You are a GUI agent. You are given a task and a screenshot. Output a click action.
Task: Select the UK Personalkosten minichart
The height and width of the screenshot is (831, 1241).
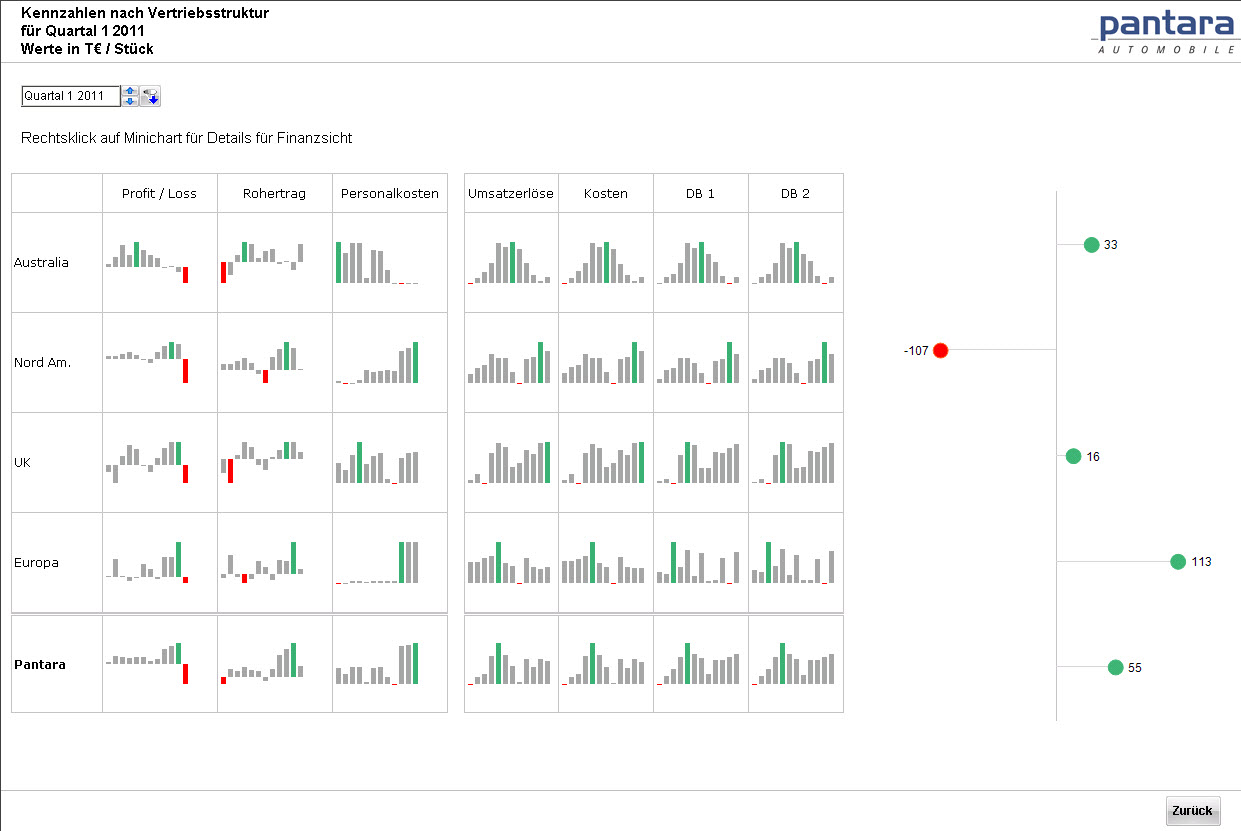coord(389,461)
